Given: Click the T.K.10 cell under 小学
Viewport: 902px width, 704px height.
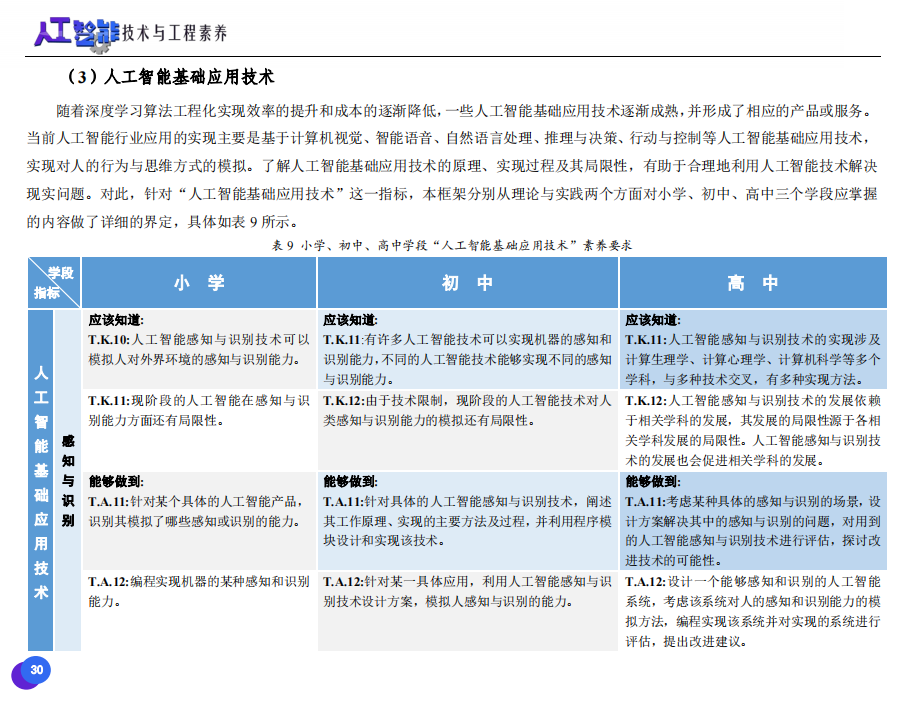Looking at the screenshot, I should [x=199, y=349].
